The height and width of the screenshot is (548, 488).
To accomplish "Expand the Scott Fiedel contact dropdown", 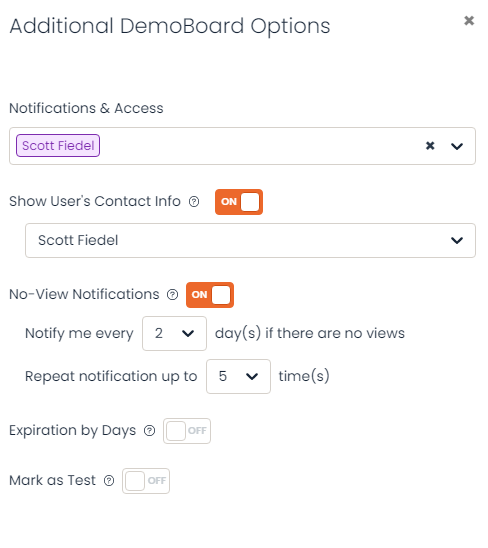I will (x=250, y=240).
